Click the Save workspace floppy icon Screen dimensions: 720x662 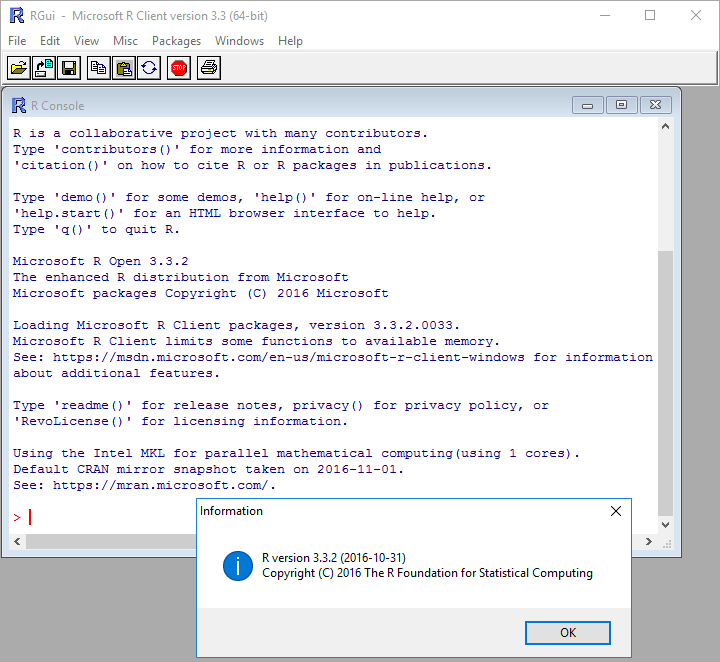69,68
